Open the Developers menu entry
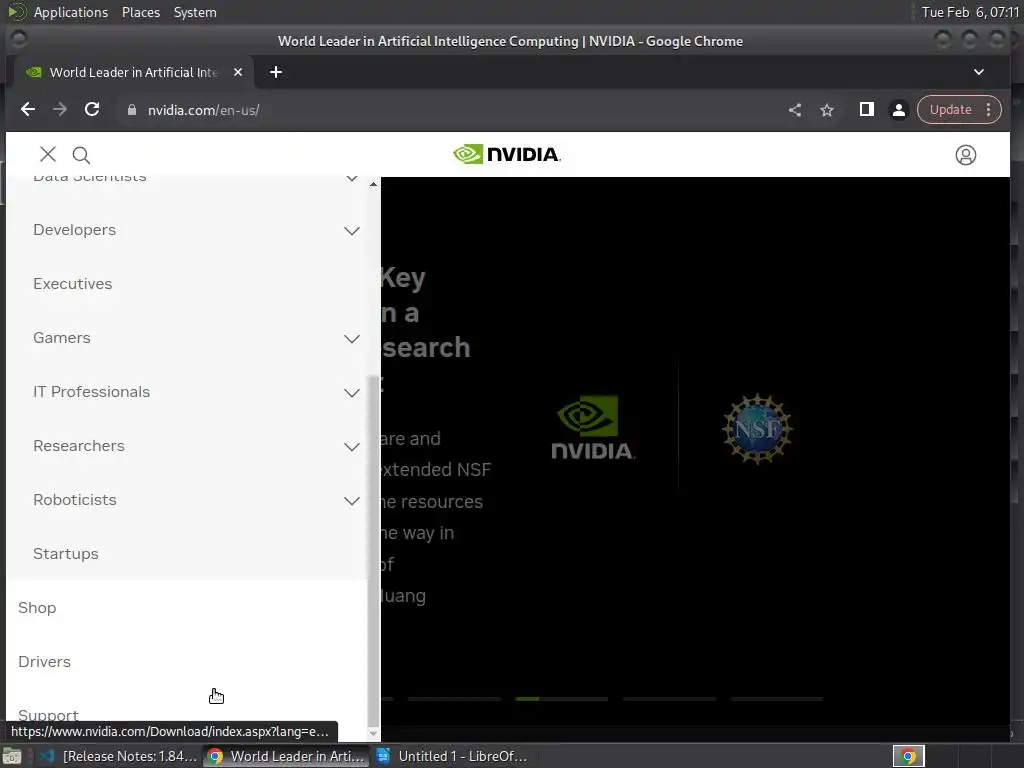The height and width of the screenshot is (768, 1024). 74,230
